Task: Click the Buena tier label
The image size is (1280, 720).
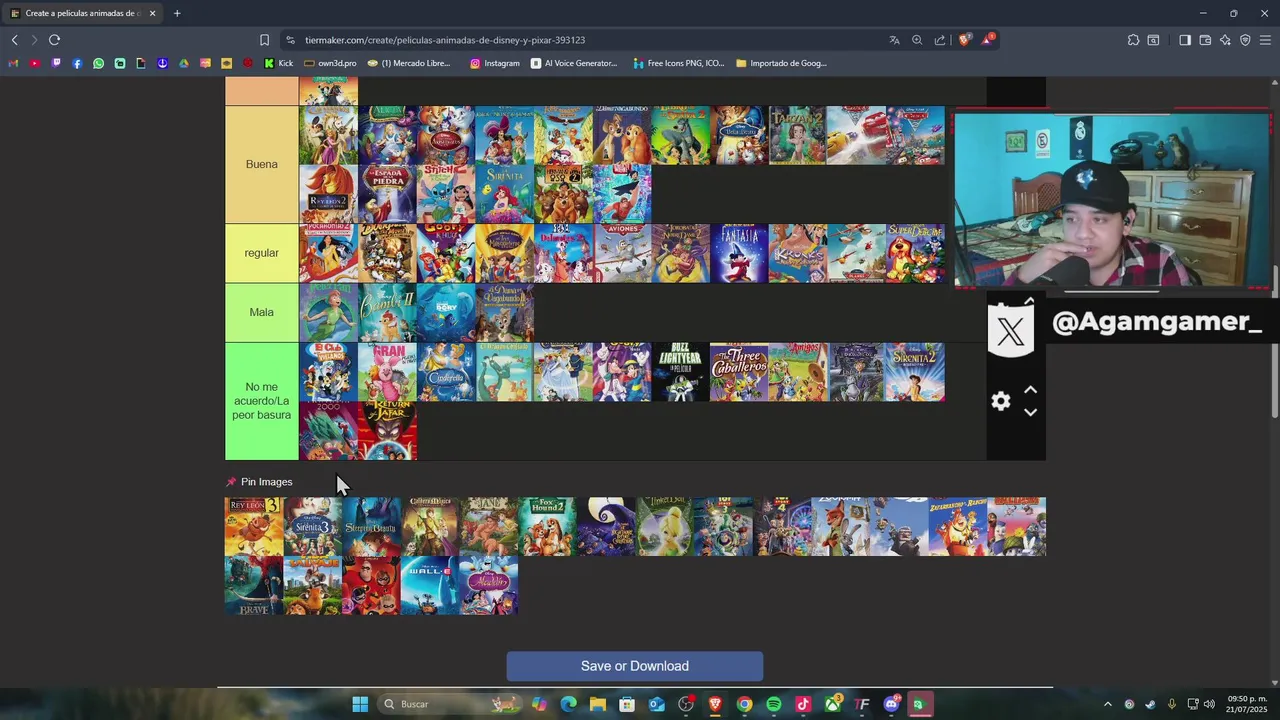Action: pyautogui.click(x=262, y=164)
